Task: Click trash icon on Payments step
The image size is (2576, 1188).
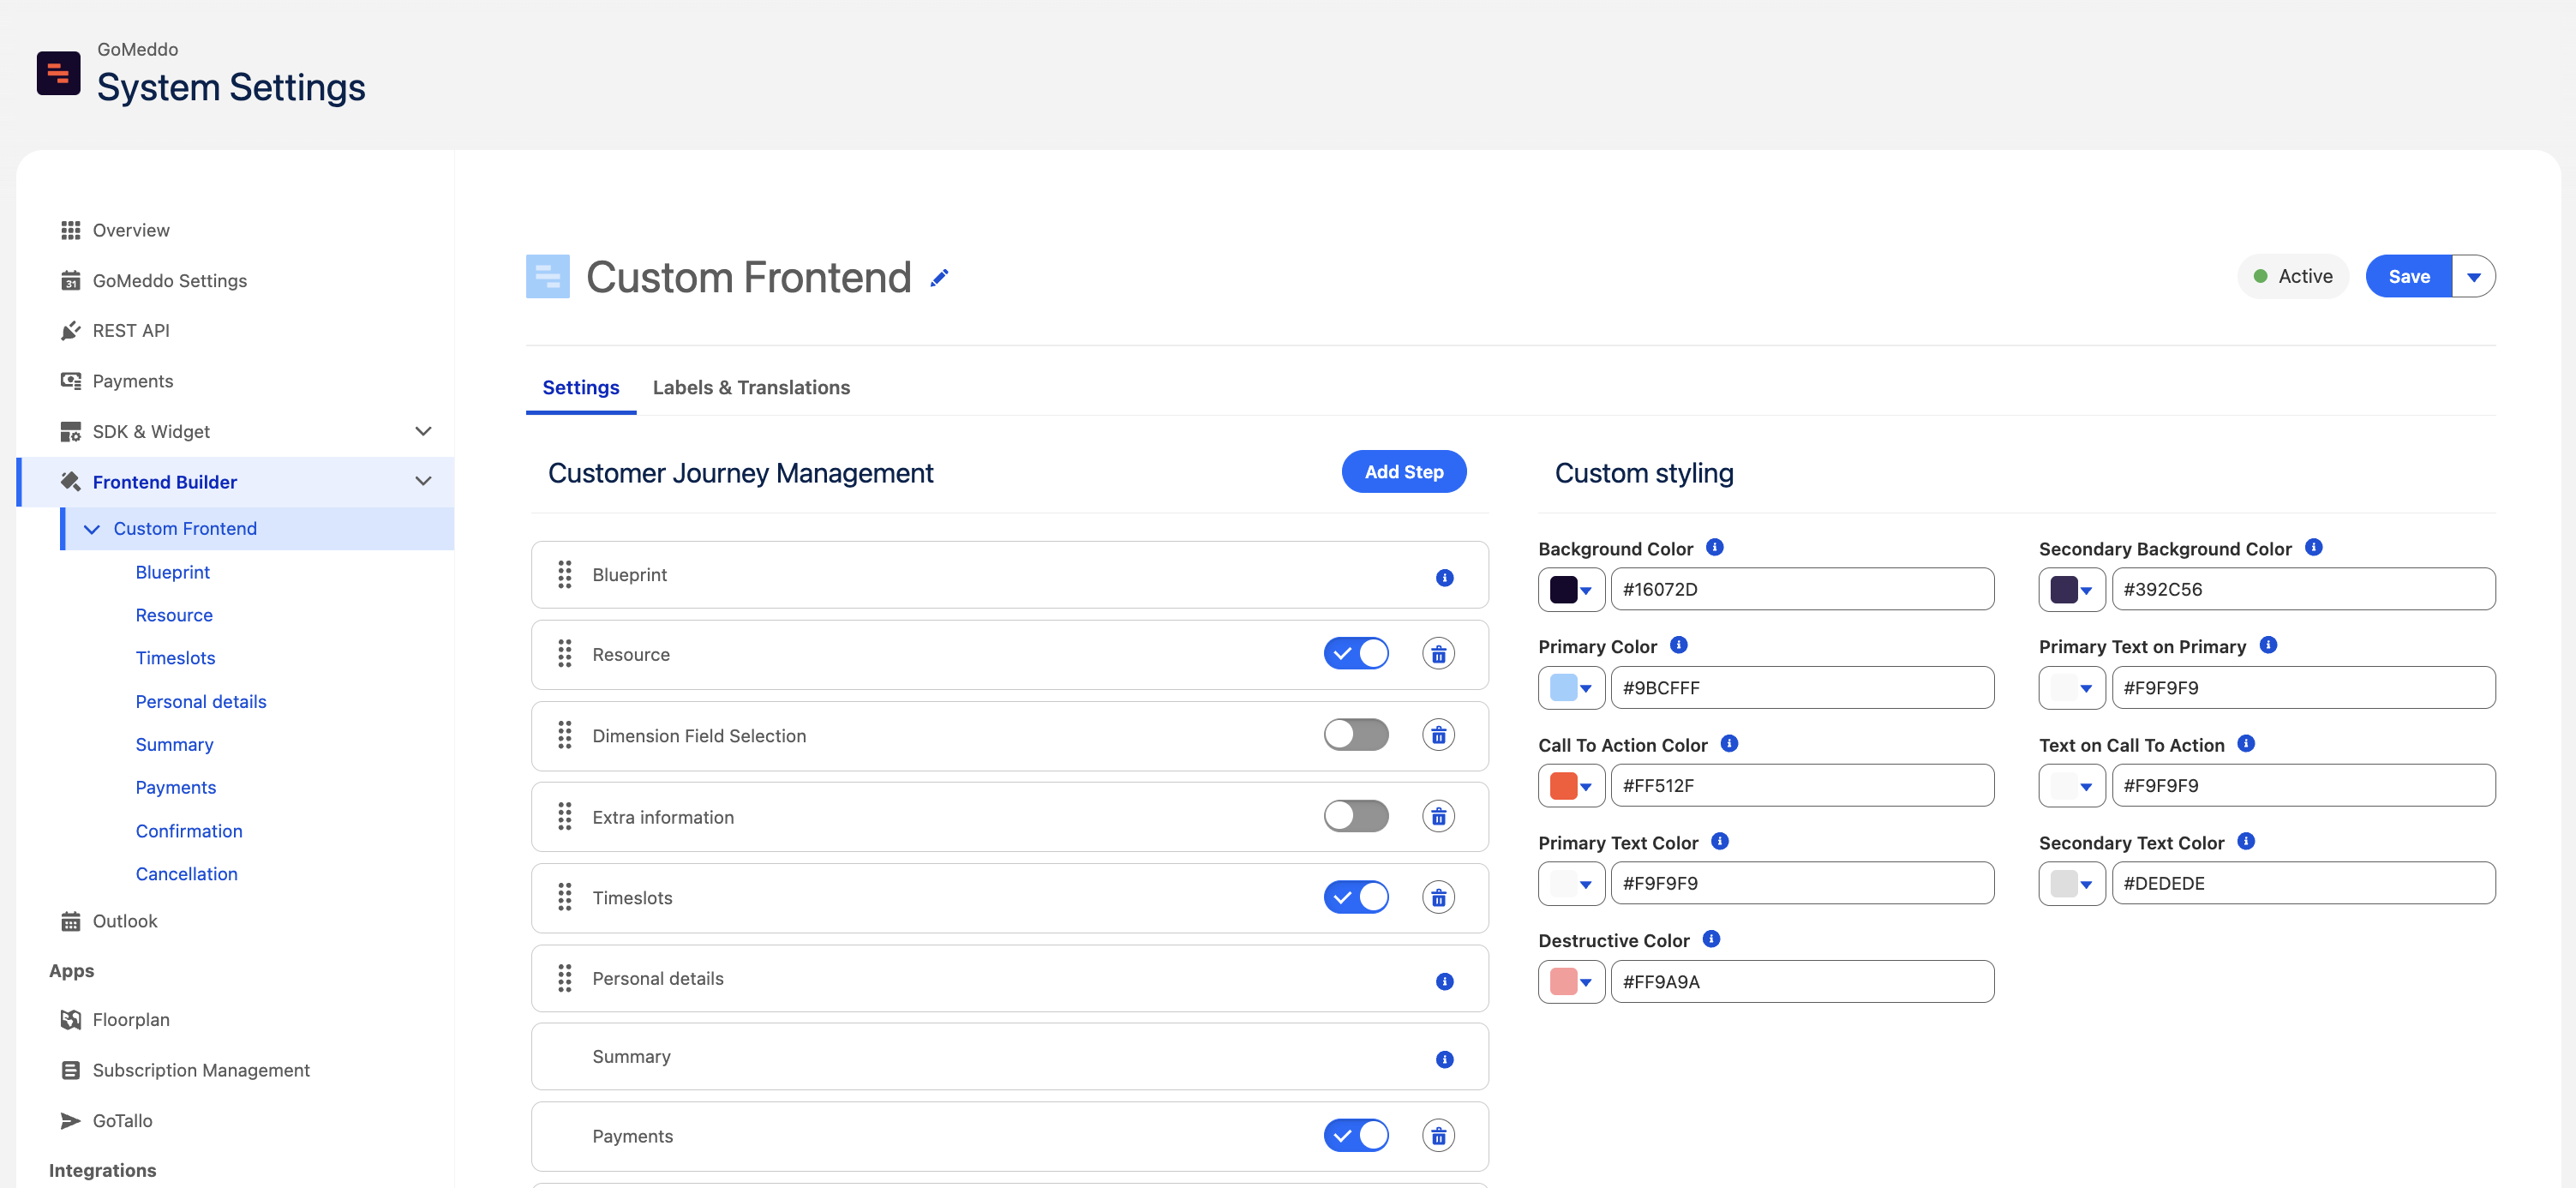Action: point(1437,1136)
